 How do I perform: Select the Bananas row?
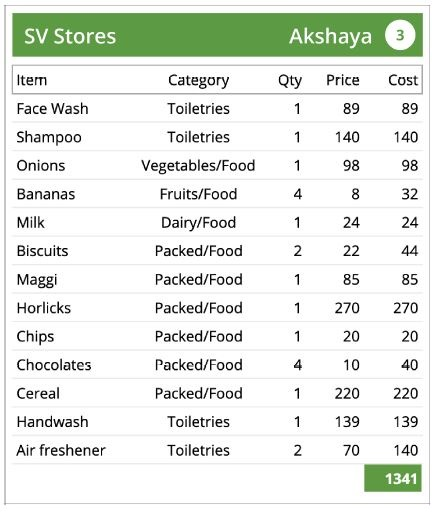tap(217, 194)
